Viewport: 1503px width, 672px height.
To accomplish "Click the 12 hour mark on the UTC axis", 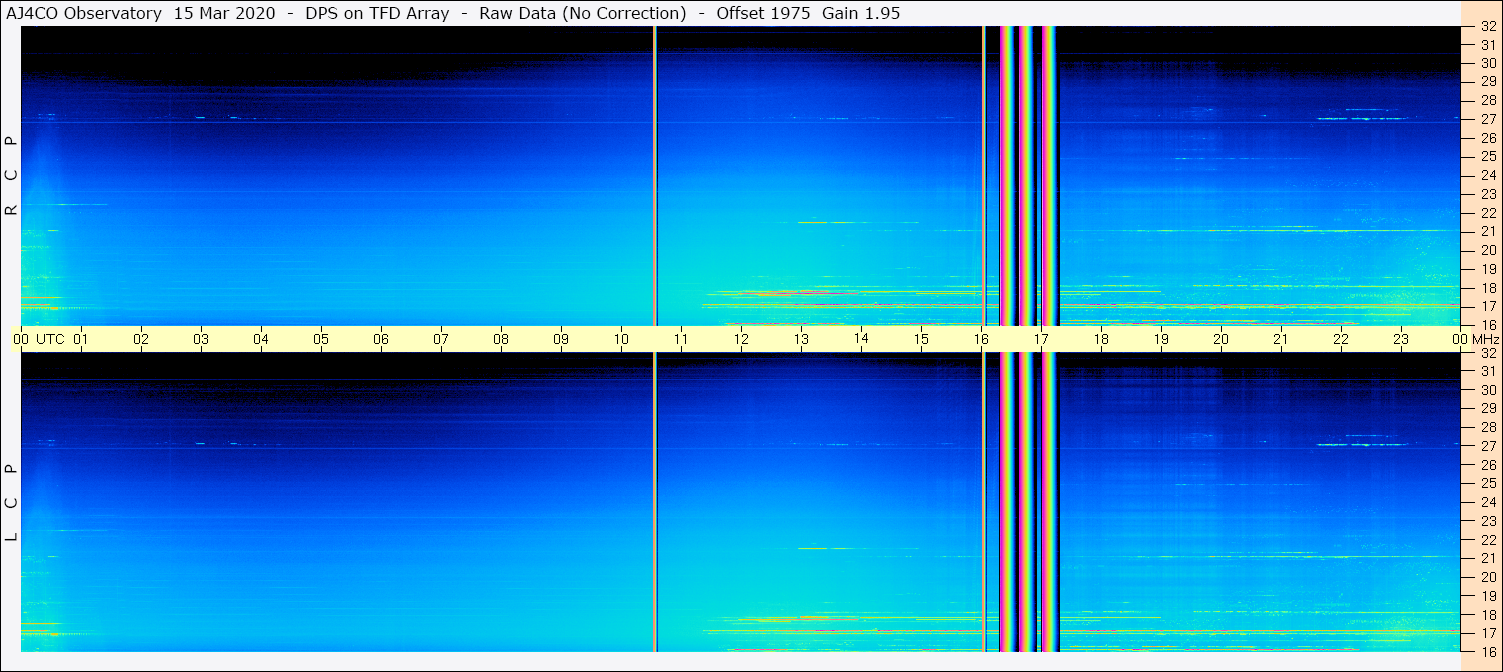I will 741,339.
